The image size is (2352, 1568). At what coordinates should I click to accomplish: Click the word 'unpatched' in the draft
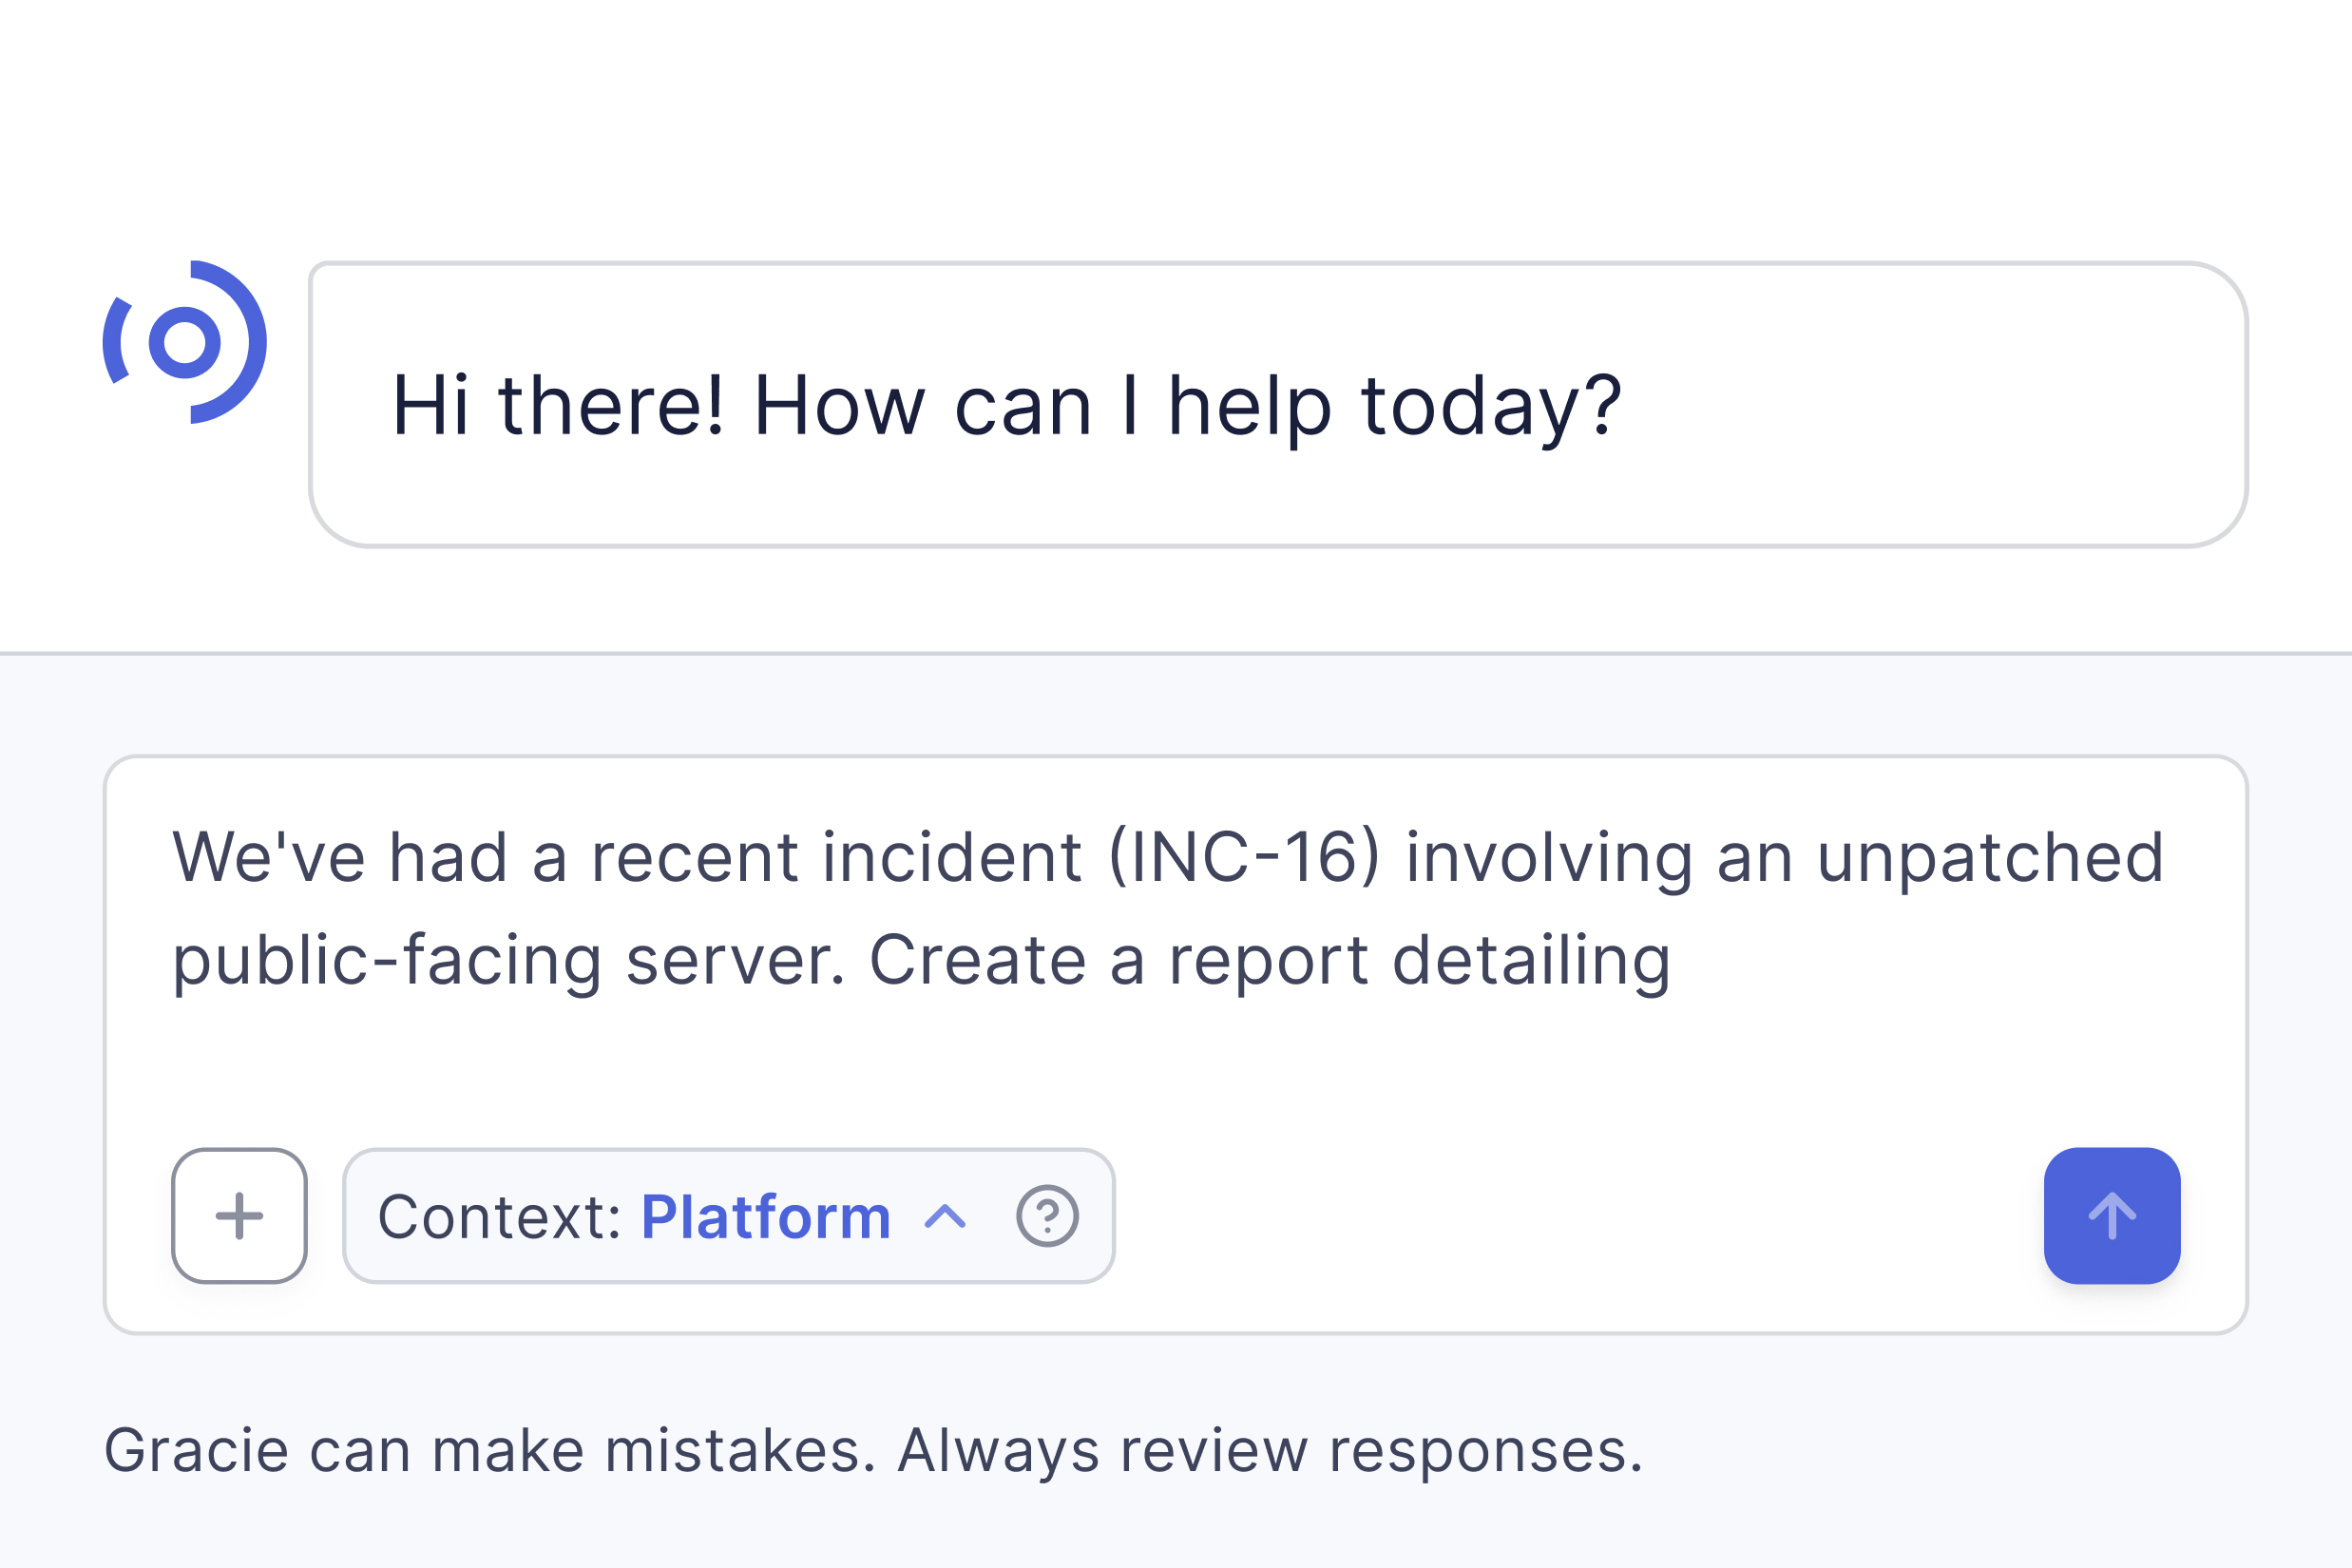1990,858
